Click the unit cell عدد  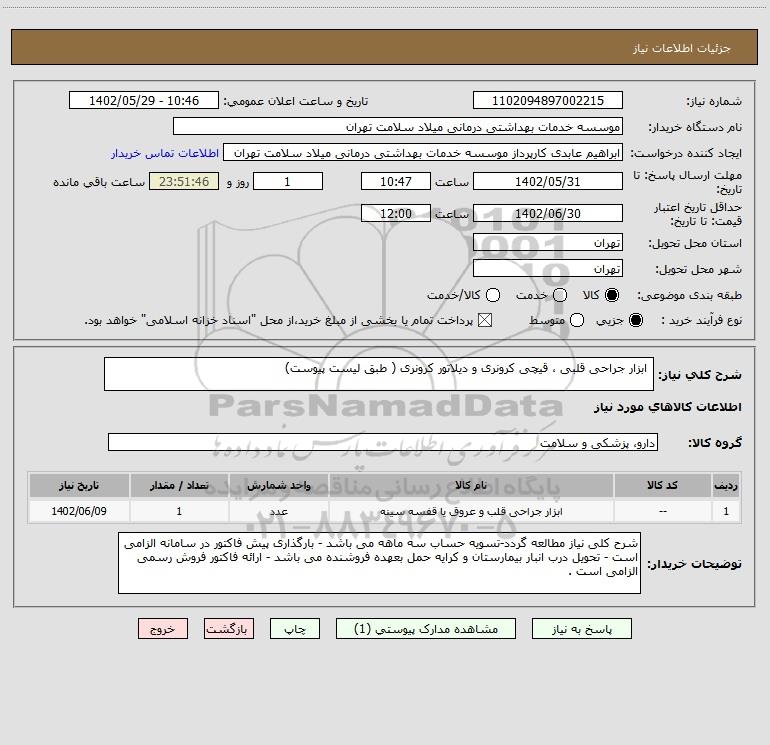(278, 511)
